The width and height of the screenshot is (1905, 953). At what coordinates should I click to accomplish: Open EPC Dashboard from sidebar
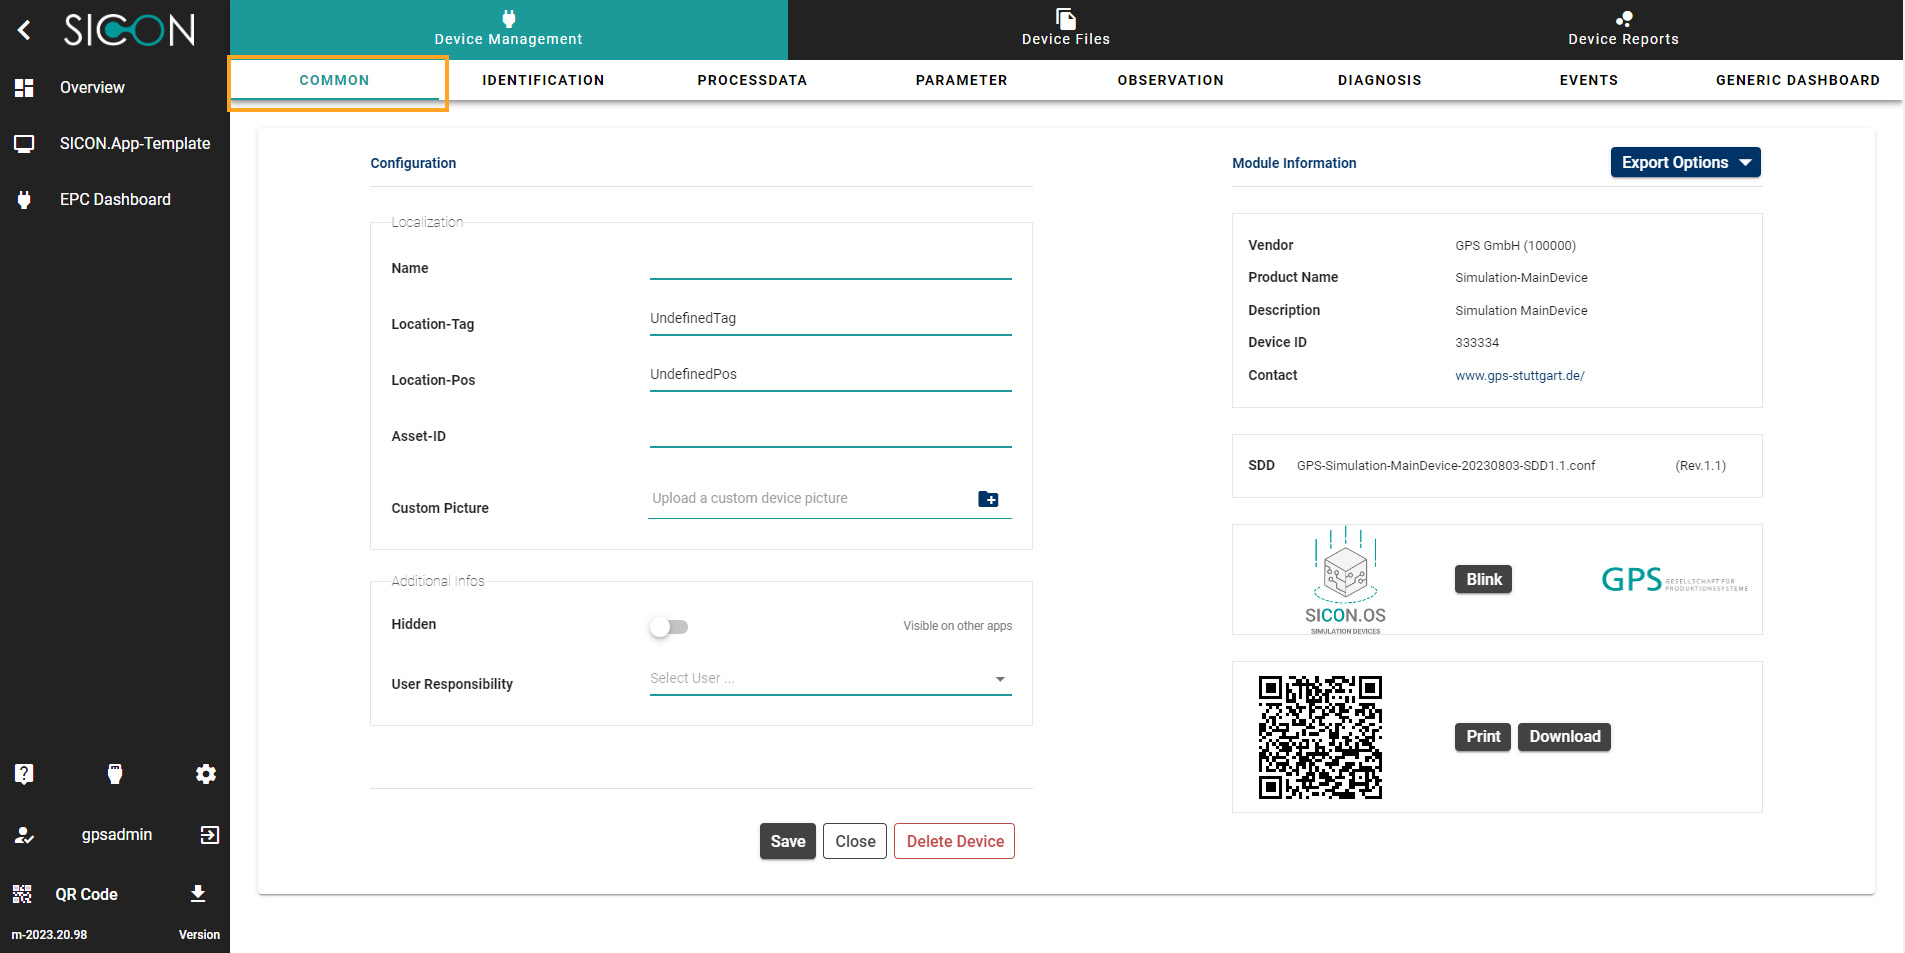[x=115, y=199]
